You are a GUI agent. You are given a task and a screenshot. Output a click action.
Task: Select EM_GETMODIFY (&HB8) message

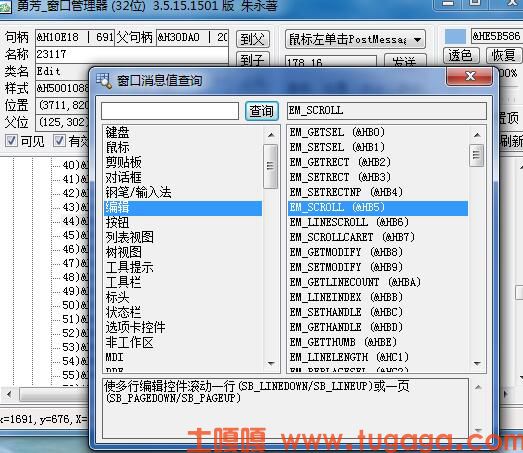378,253
